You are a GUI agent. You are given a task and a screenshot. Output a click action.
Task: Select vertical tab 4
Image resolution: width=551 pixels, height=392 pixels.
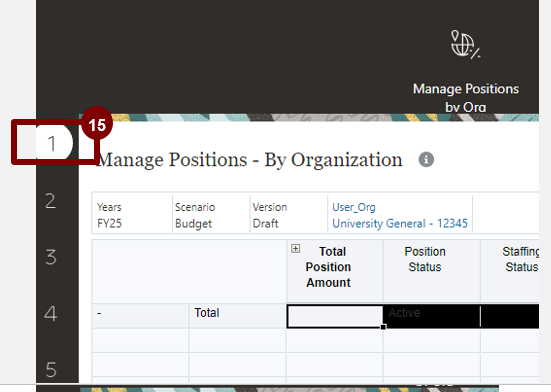51,314
